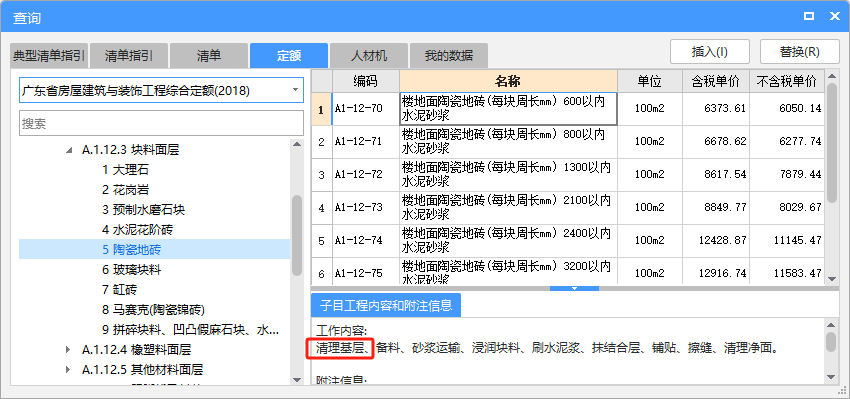Image resolution: width=850 pixels, height=399 pixels.
Task: Click the info panel scrollbar down arrow
Action: pyautogui.click(x=831, y=377)
